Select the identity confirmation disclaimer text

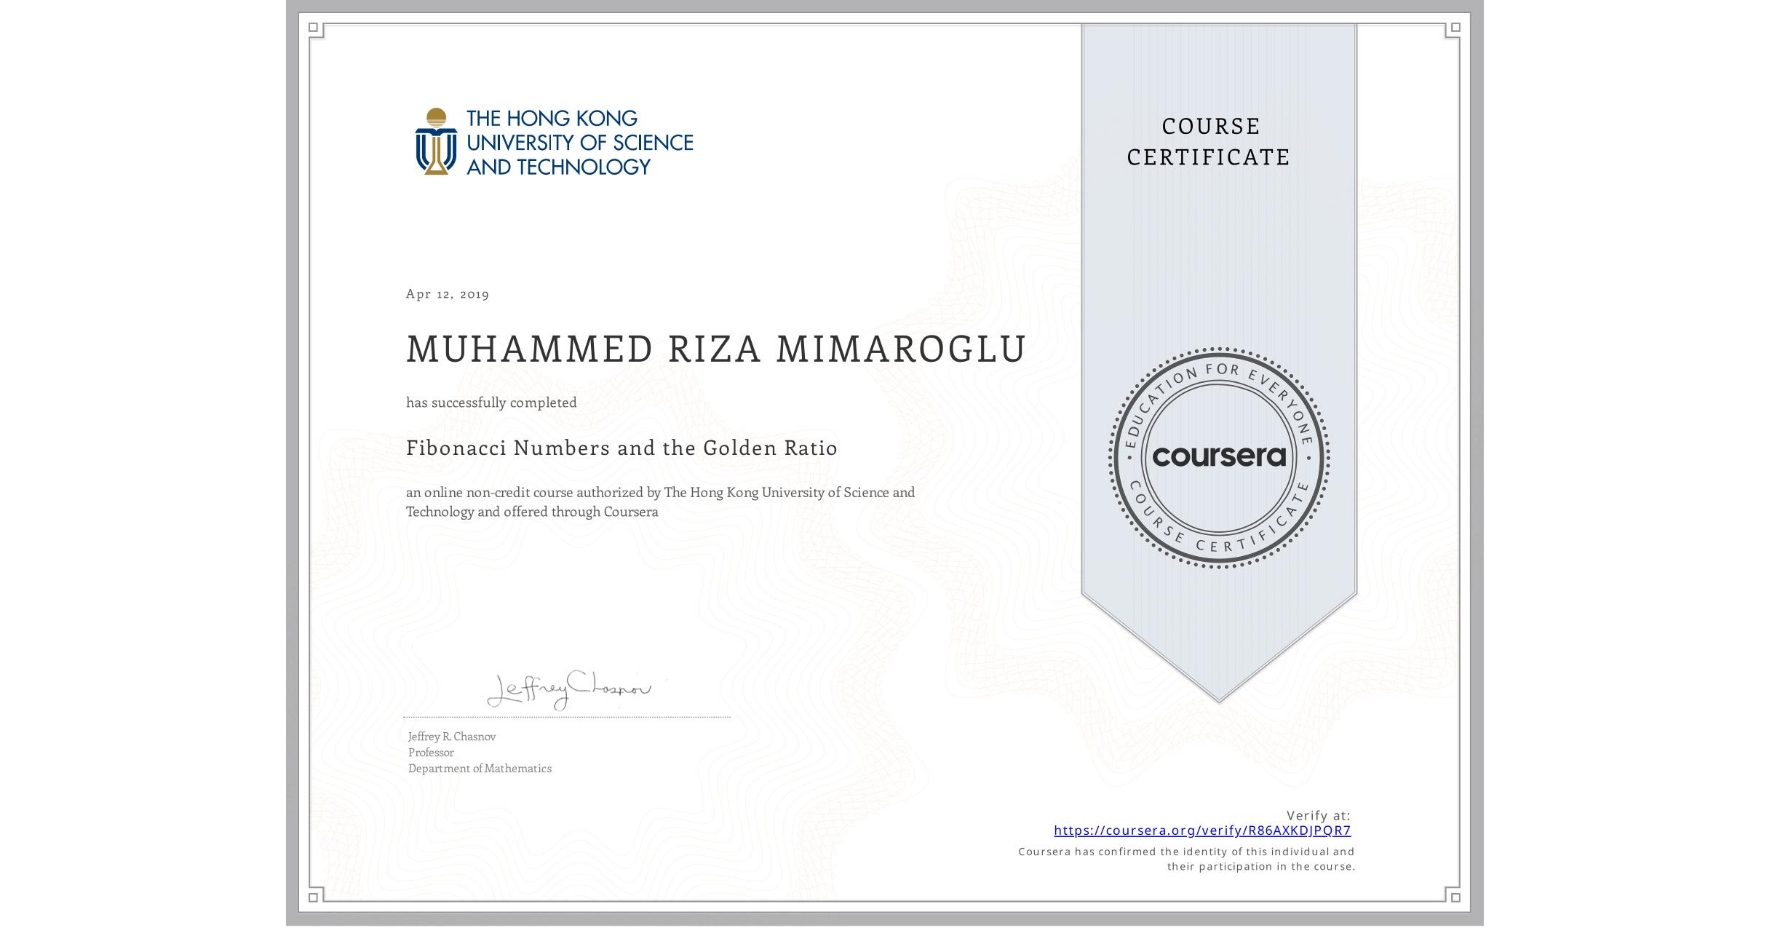point(1184,858)
